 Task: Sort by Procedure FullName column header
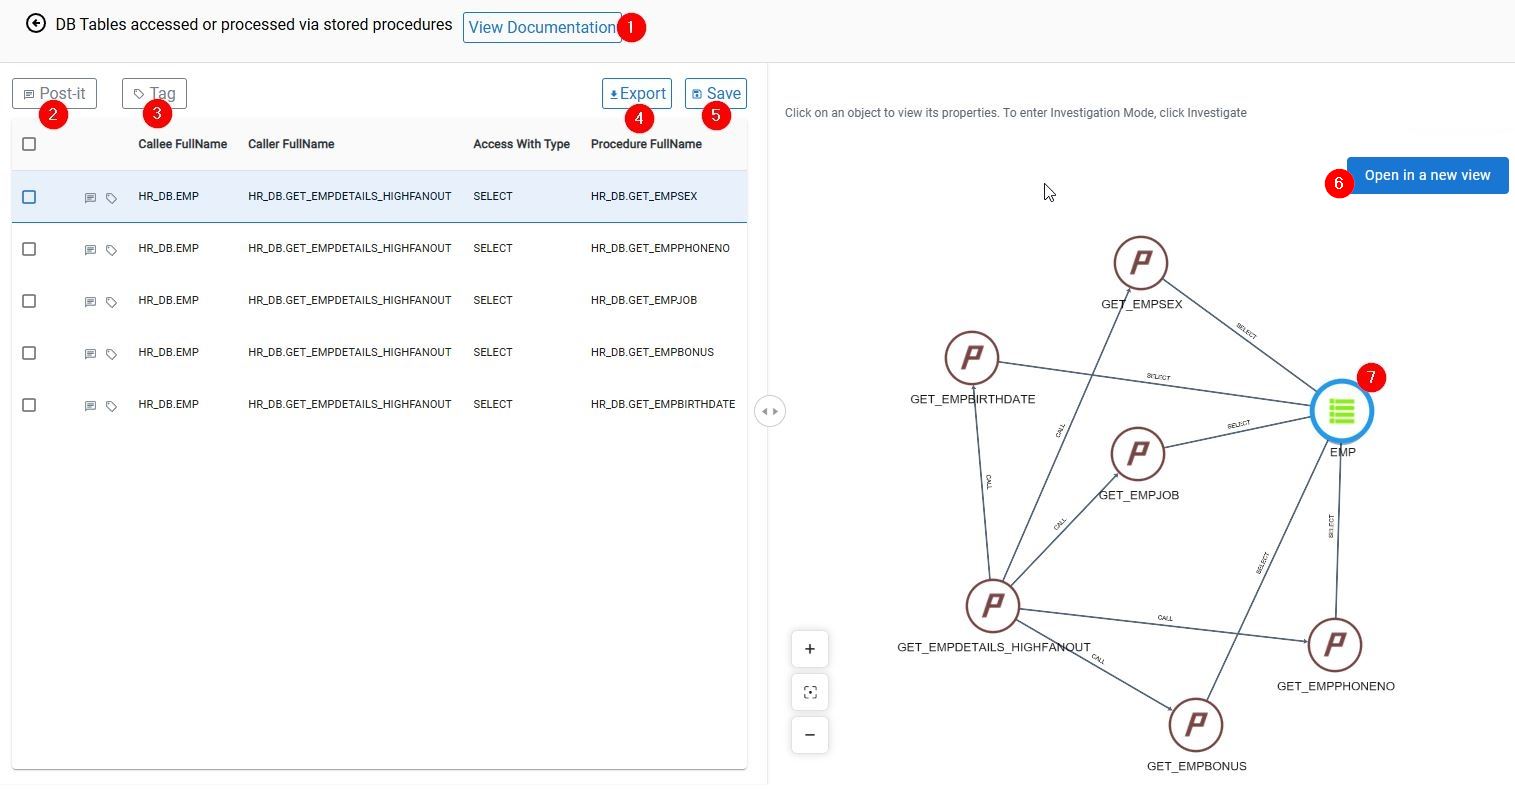[646, 144]
